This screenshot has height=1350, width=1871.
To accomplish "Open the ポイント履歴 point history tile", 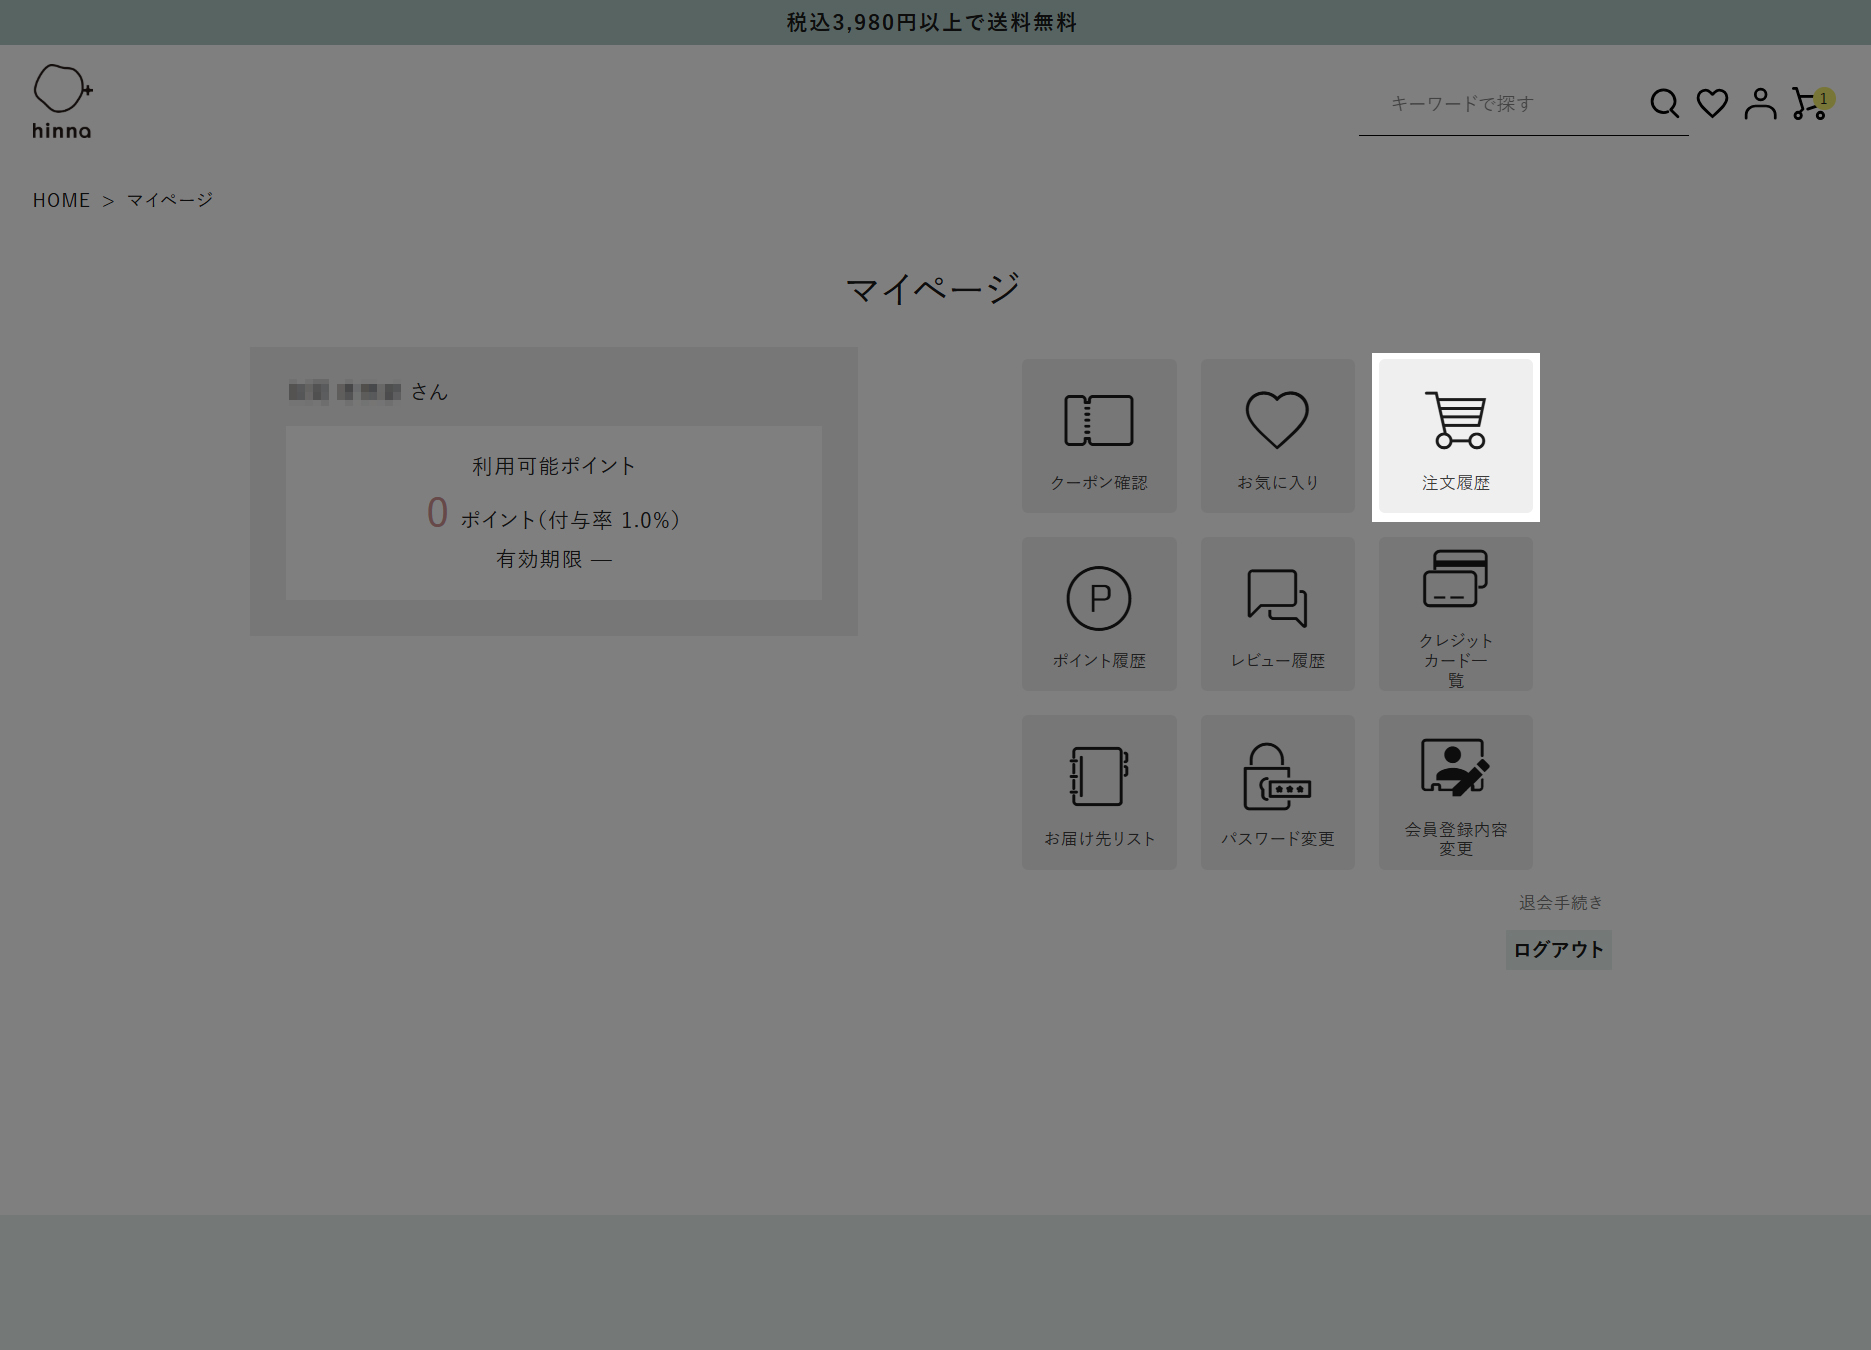I will coord(1099,614).
